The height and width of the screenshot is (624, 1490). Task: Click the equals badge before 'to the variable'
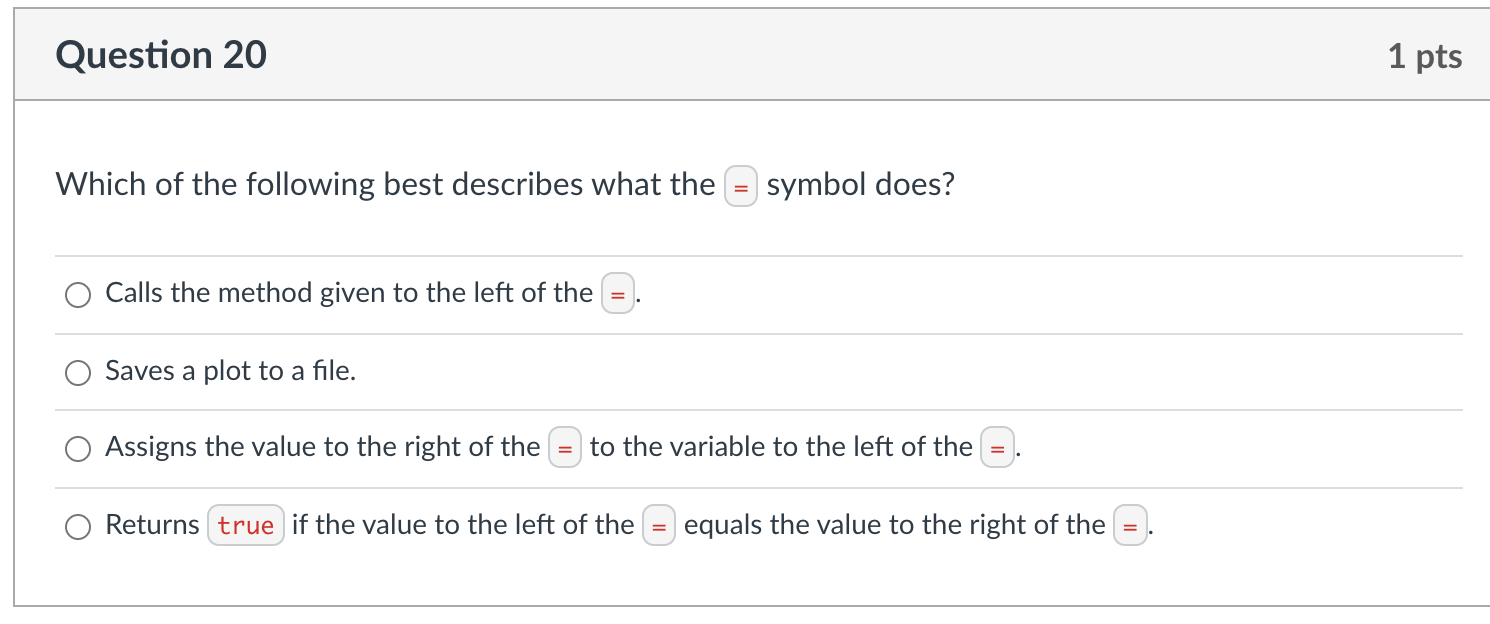(565, 449)
